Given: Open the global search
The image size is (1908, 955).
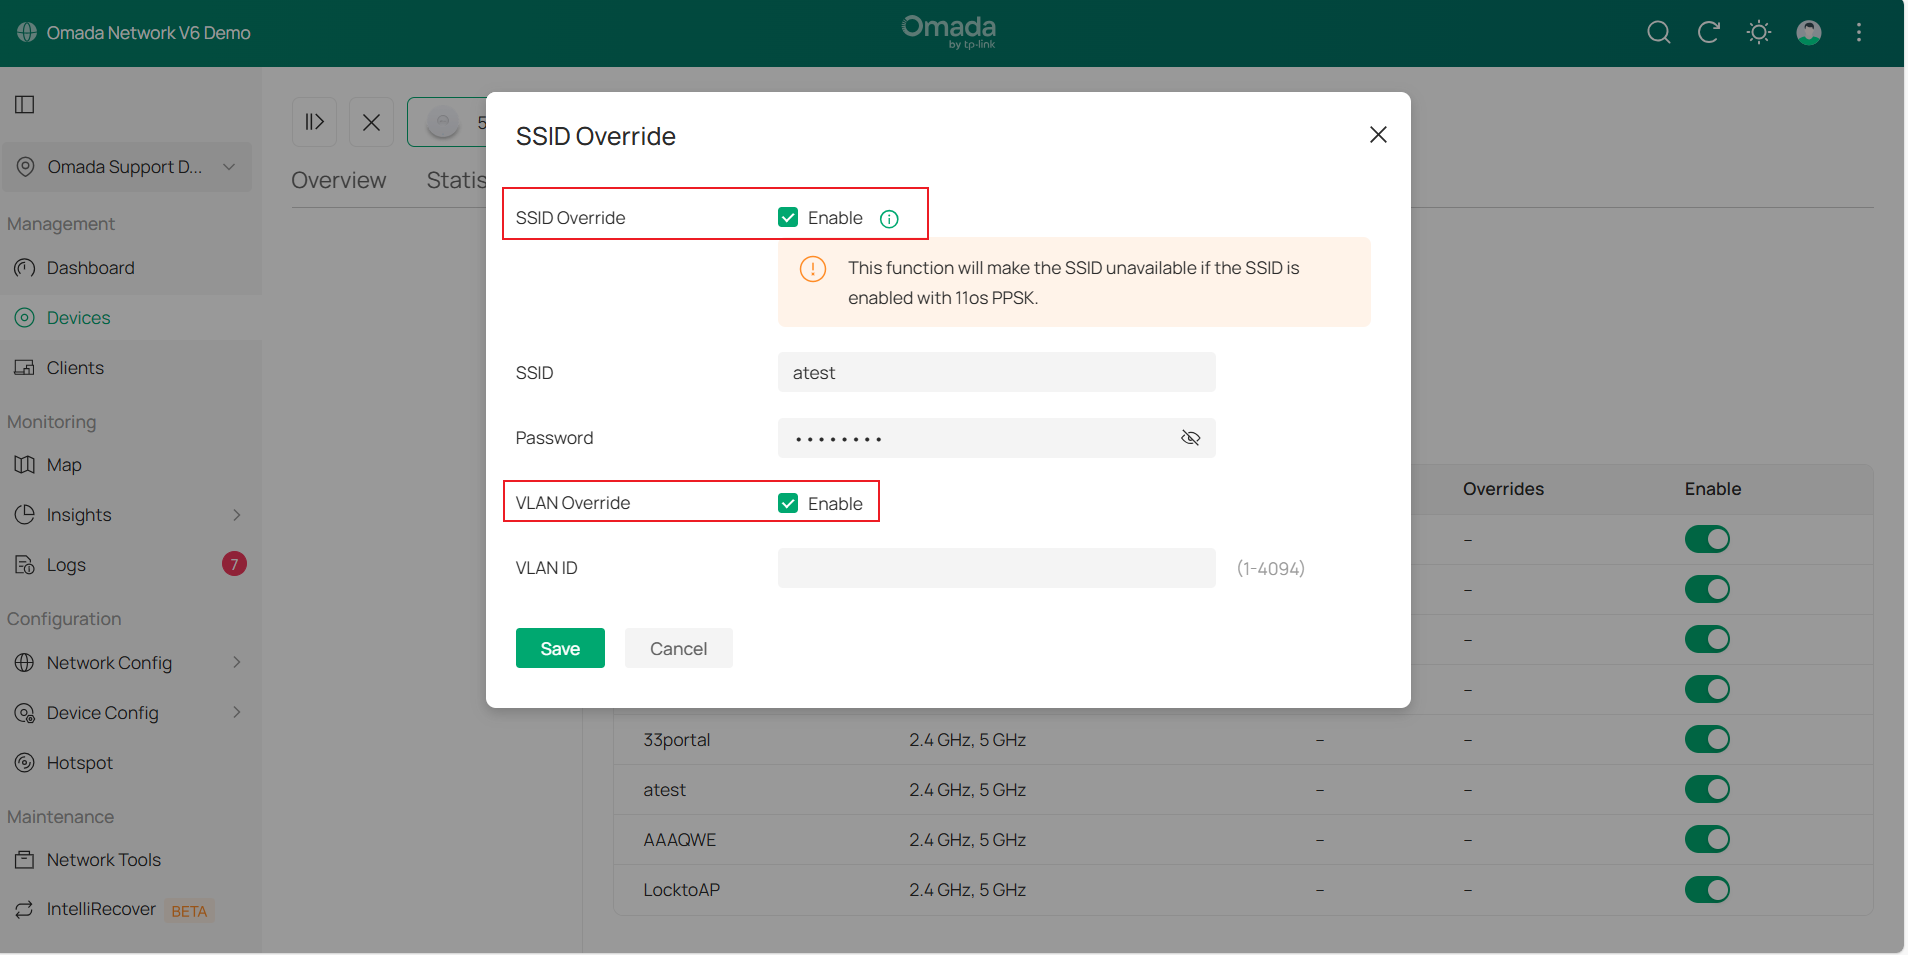Looking at the screenshot, I should (x=1658, y=31).
